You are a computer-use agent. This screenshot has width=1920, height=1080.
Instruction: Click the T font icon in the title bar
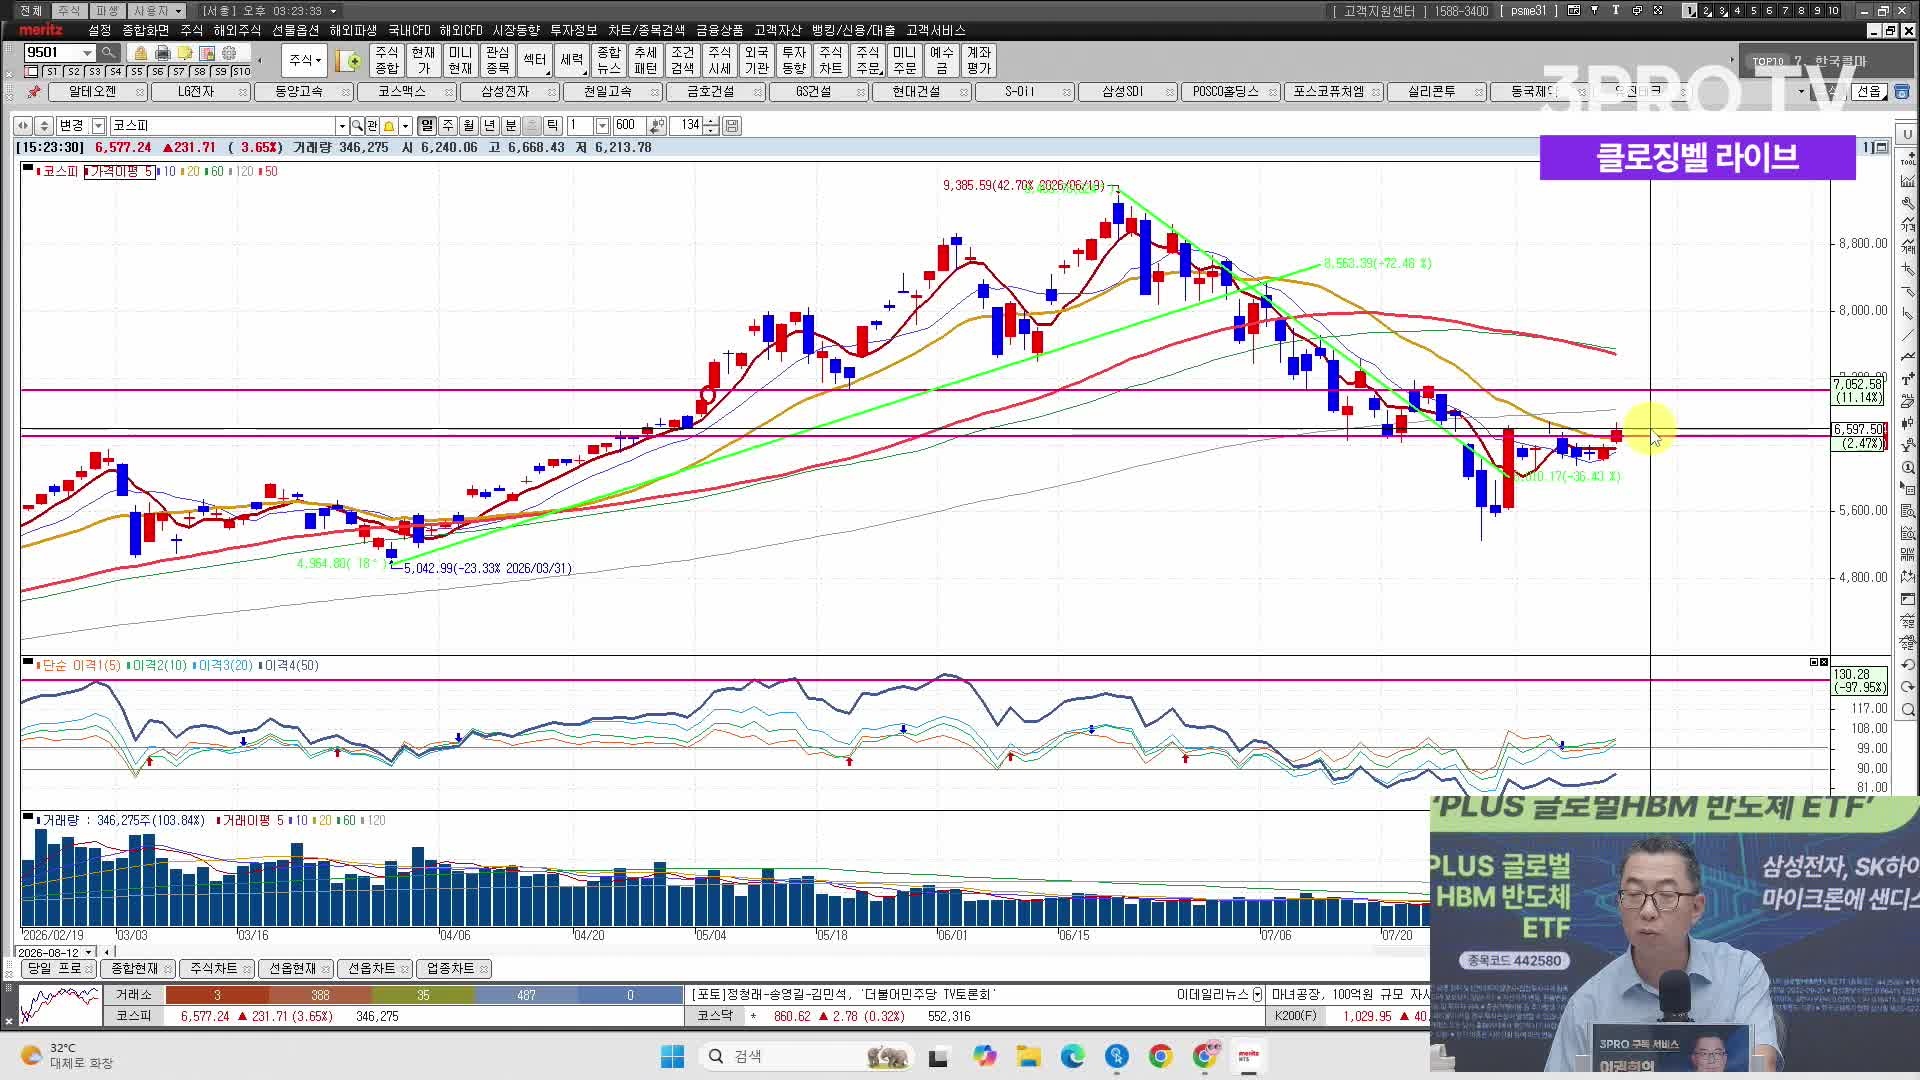click(1615, 10)
